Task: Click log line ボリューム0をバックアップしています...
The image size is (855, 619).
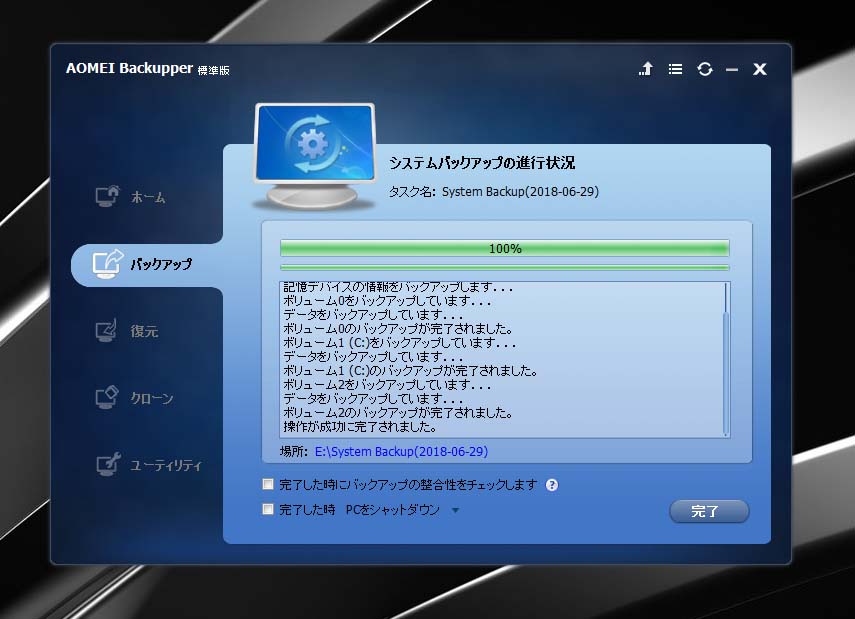Action: coord(387,301)
